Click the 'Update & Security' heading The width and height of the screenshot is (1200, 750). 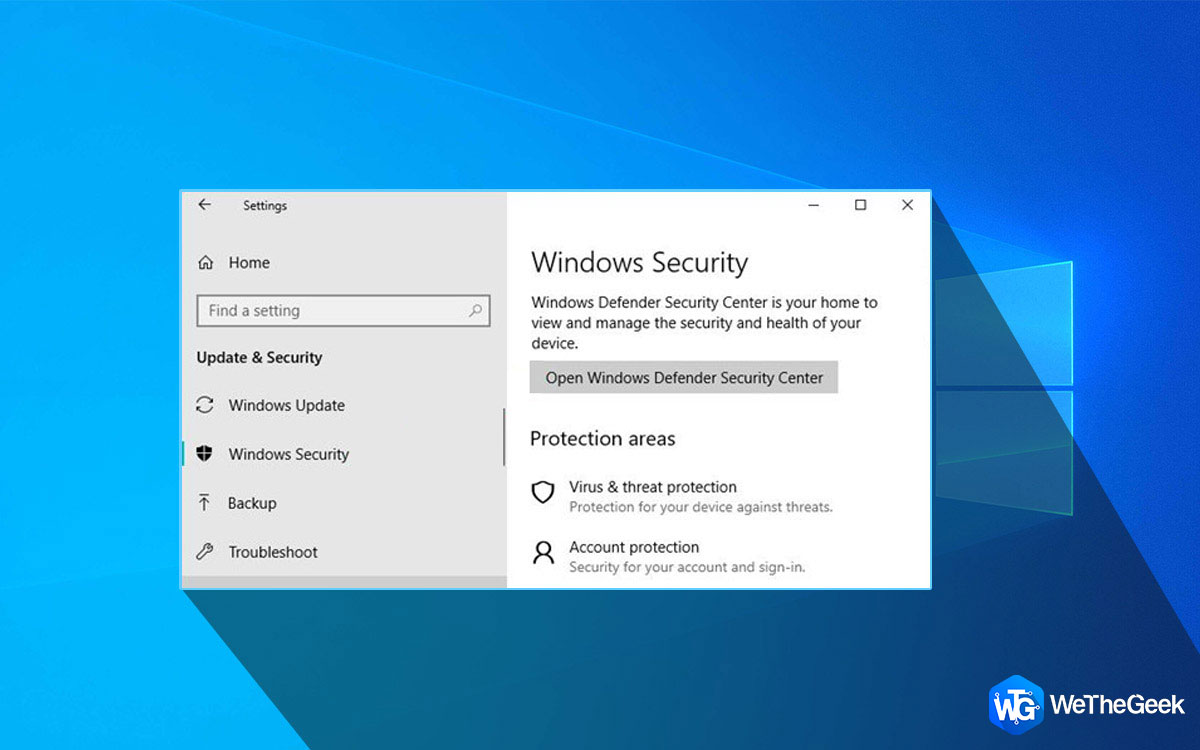(259, 358)
